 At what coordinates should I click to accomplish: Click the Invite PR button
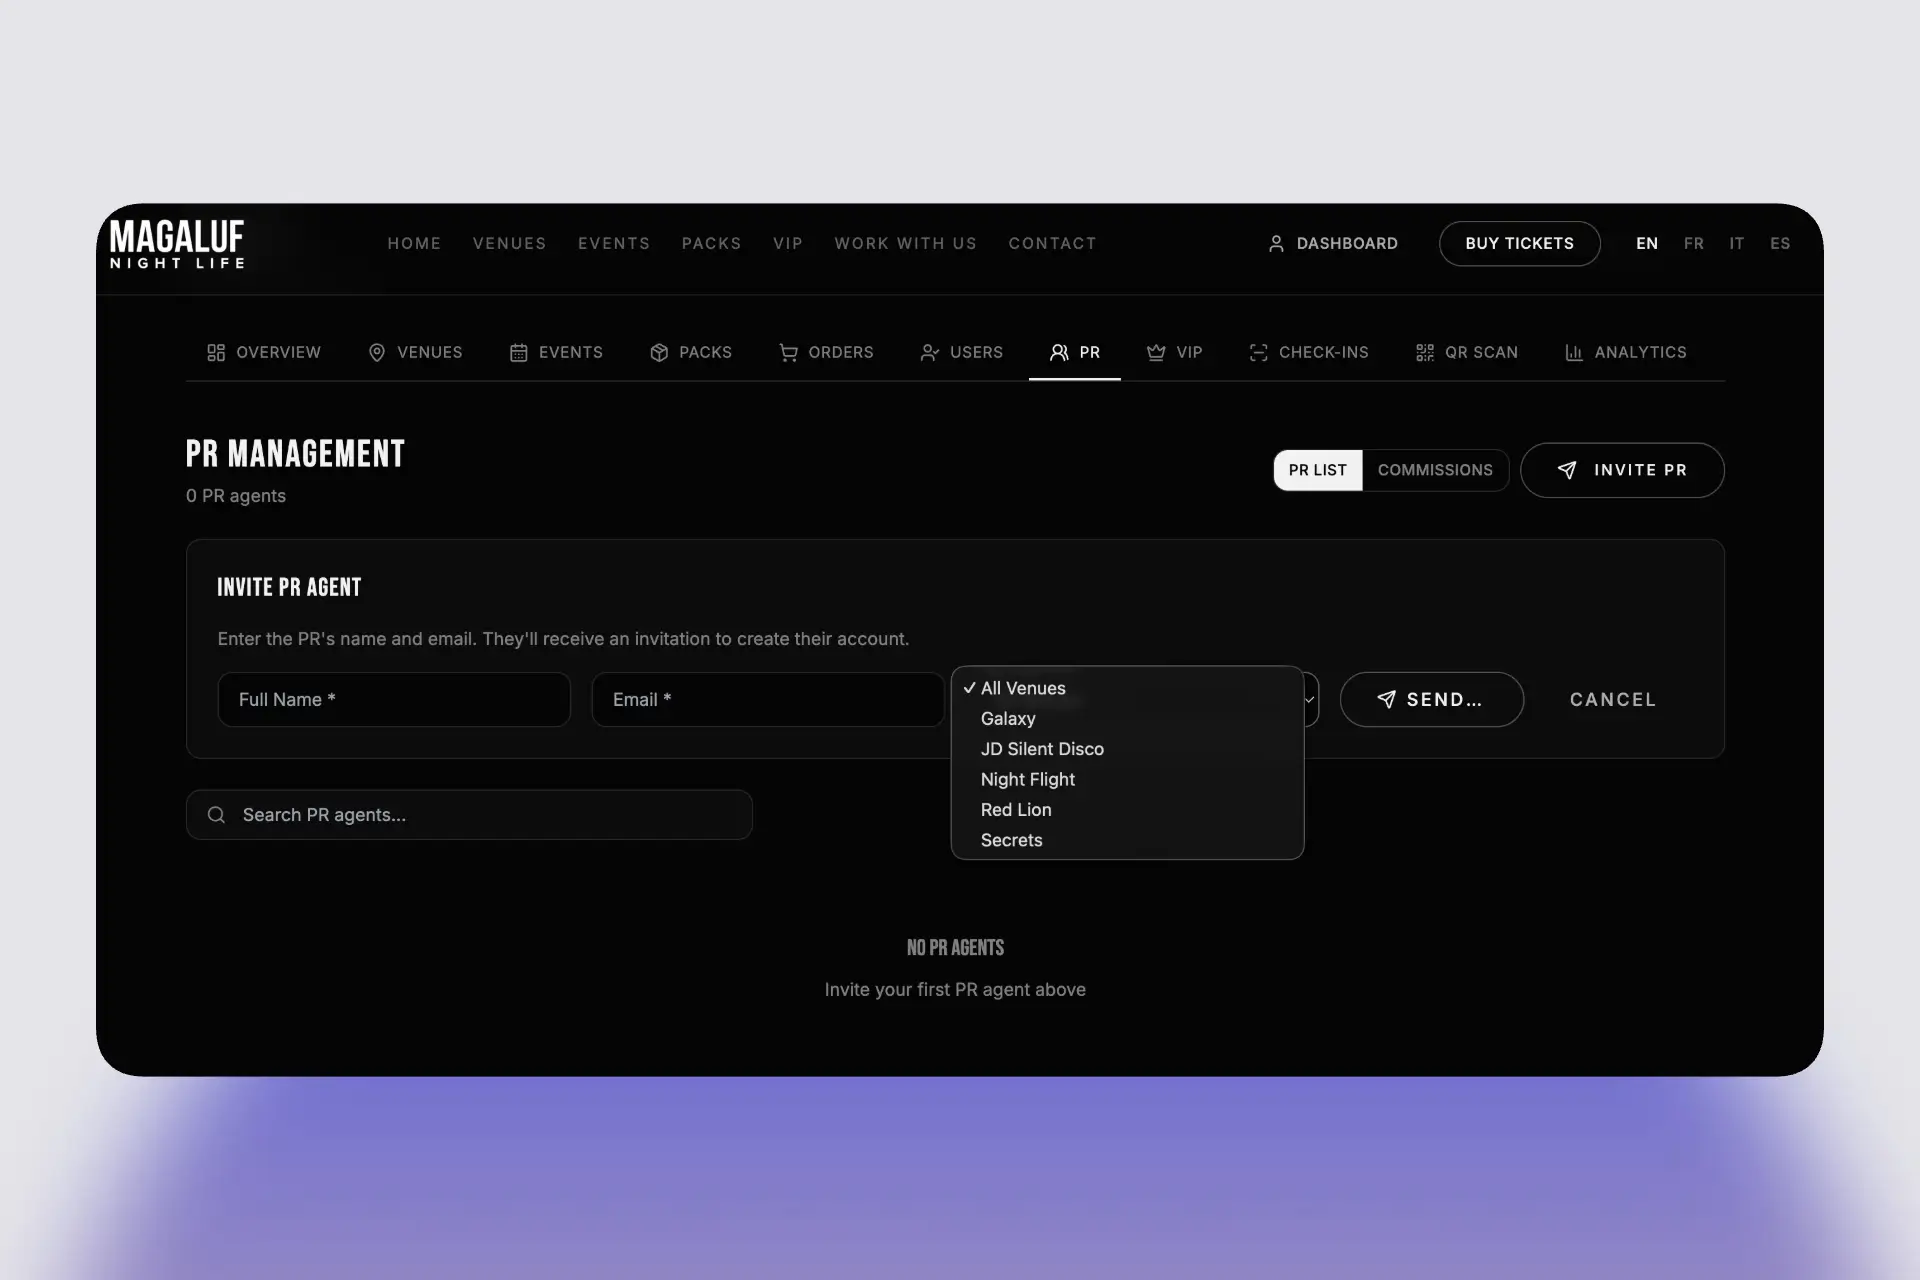point(1622,470)
